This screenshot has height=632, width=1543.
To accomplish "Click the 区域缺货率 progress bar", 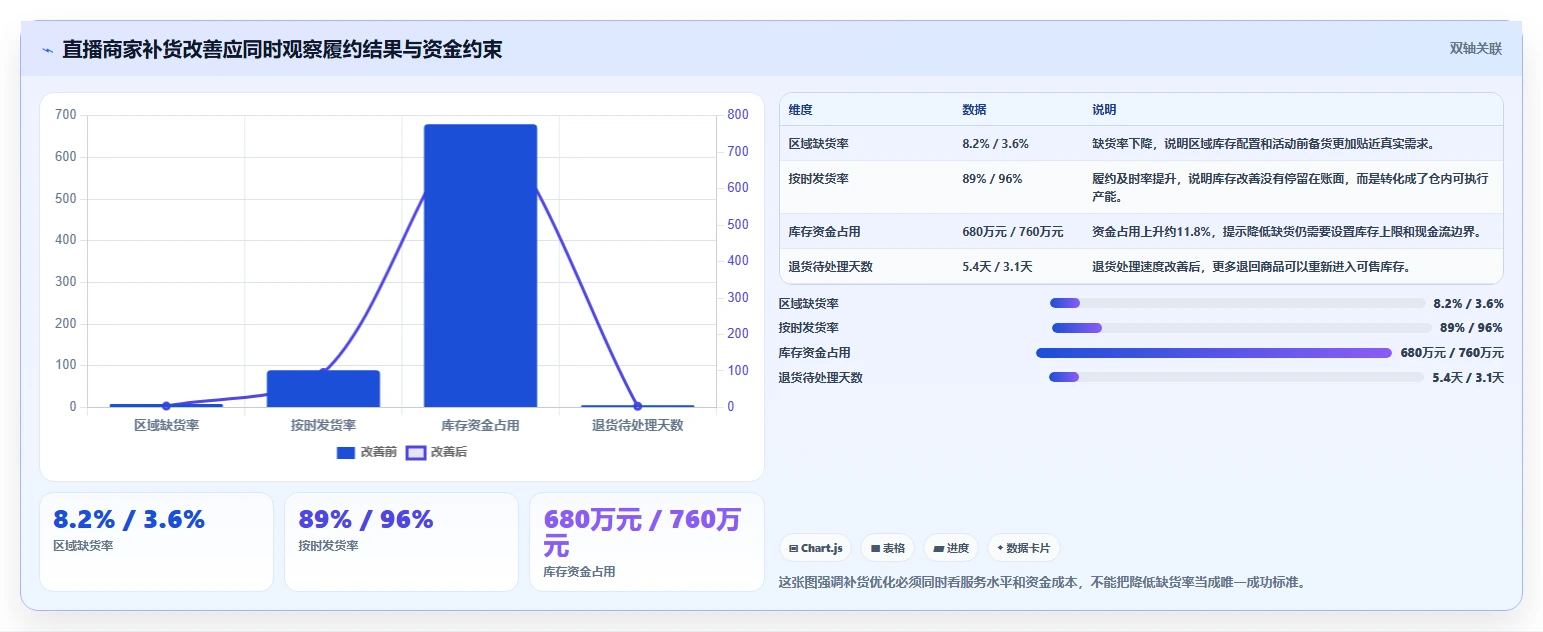I will (x=1237, y=303).
